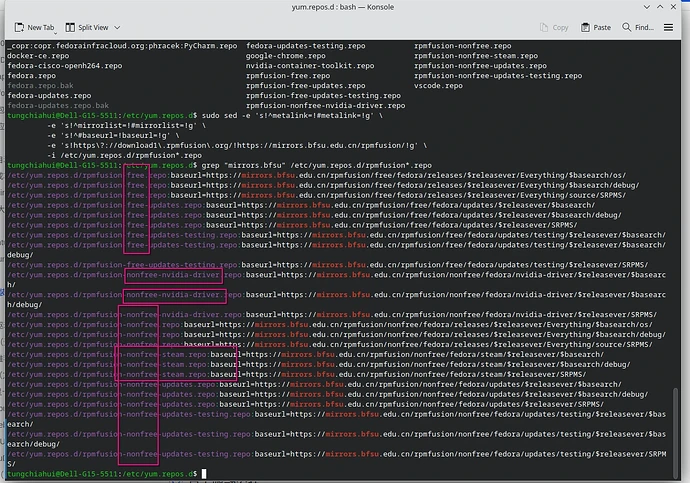Click the Split View button
The height and width of the screenshot is (483, 690).
point(91,28)
